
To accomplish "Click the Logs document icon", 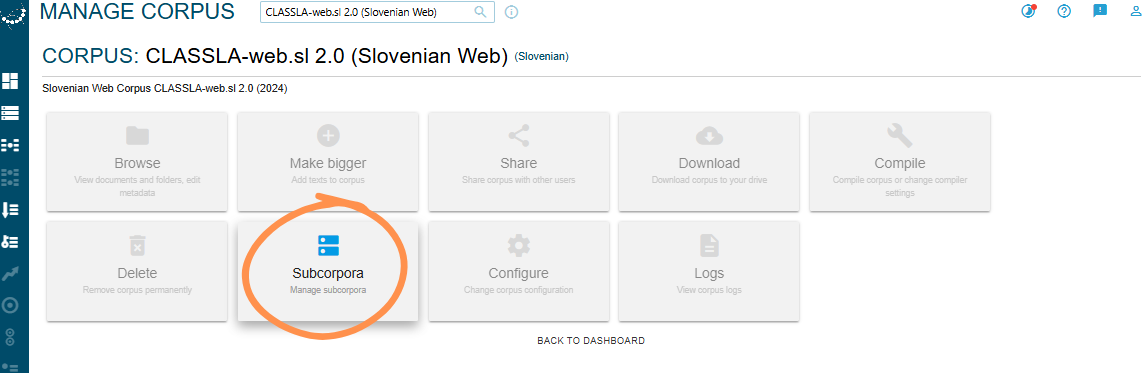I will (x=709, y=245).
